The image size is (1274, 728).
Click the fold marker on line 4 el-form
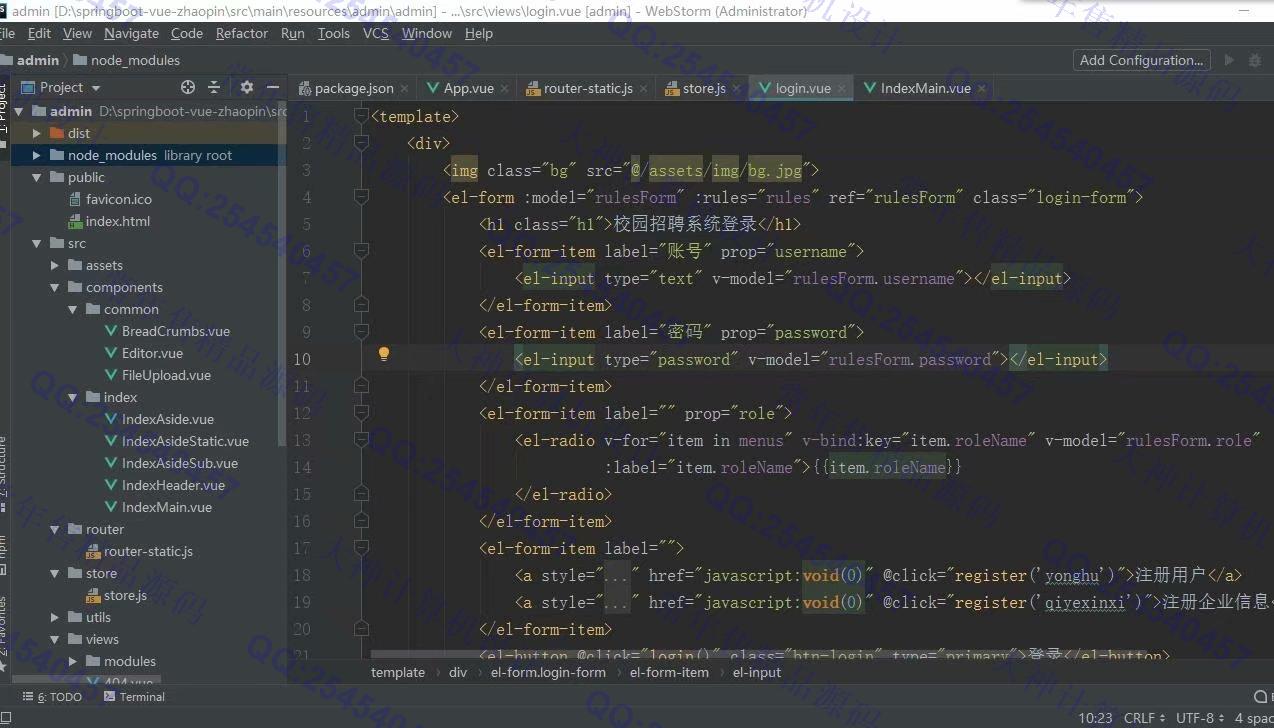[x=361, y=198]
